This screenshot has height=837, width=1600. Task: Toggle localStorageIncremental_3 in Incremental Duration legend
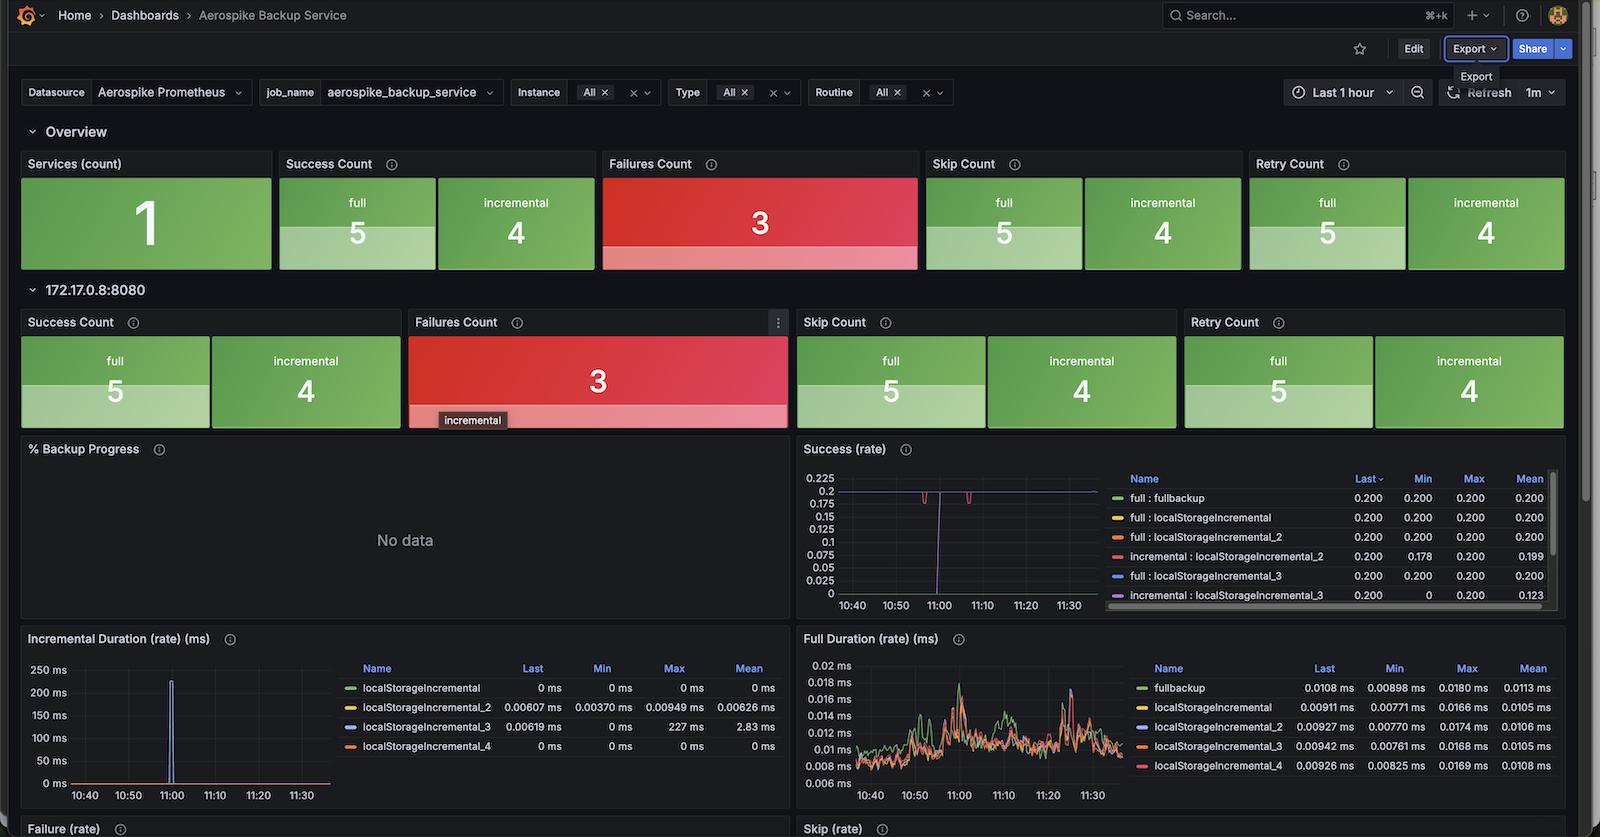tap(427, 728)
